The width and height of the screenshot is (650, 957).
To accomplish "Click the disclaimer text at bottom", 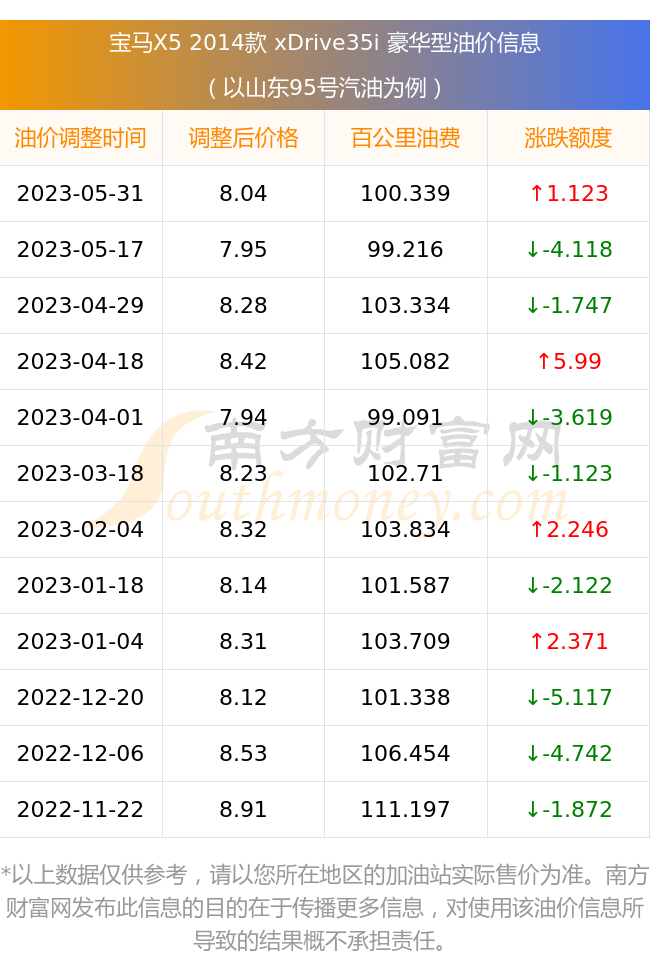I will [325, 908].
